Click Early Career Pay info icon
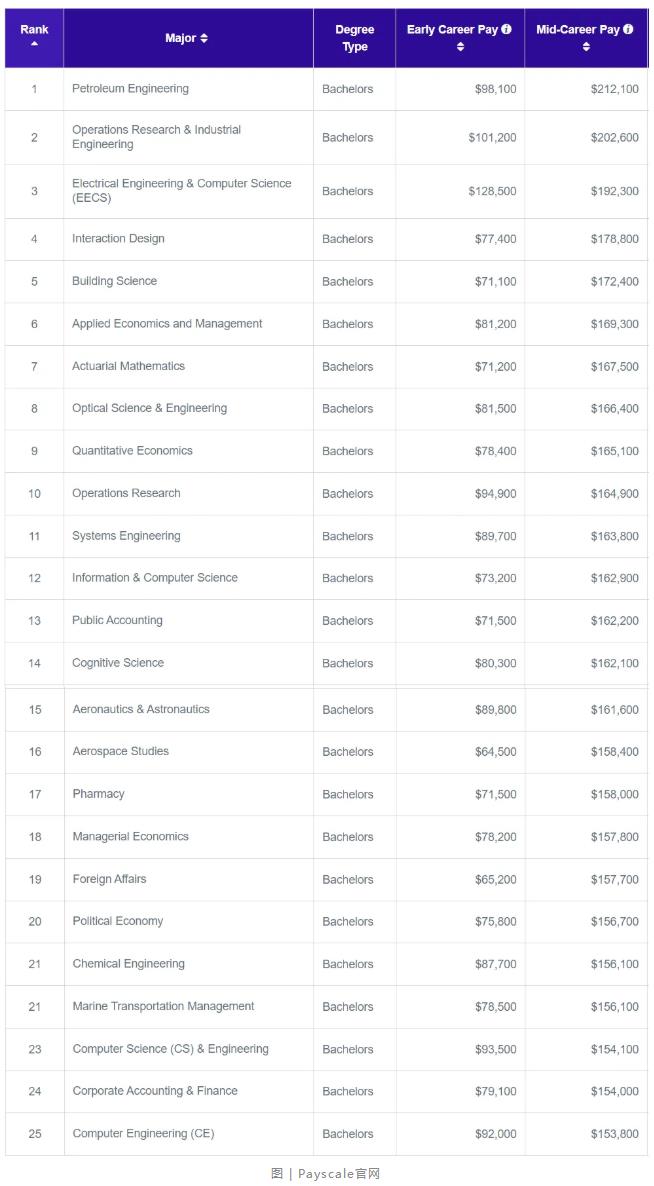This screenshot has width=654, height=1186. pyautogui.click(x=506, y=29)
